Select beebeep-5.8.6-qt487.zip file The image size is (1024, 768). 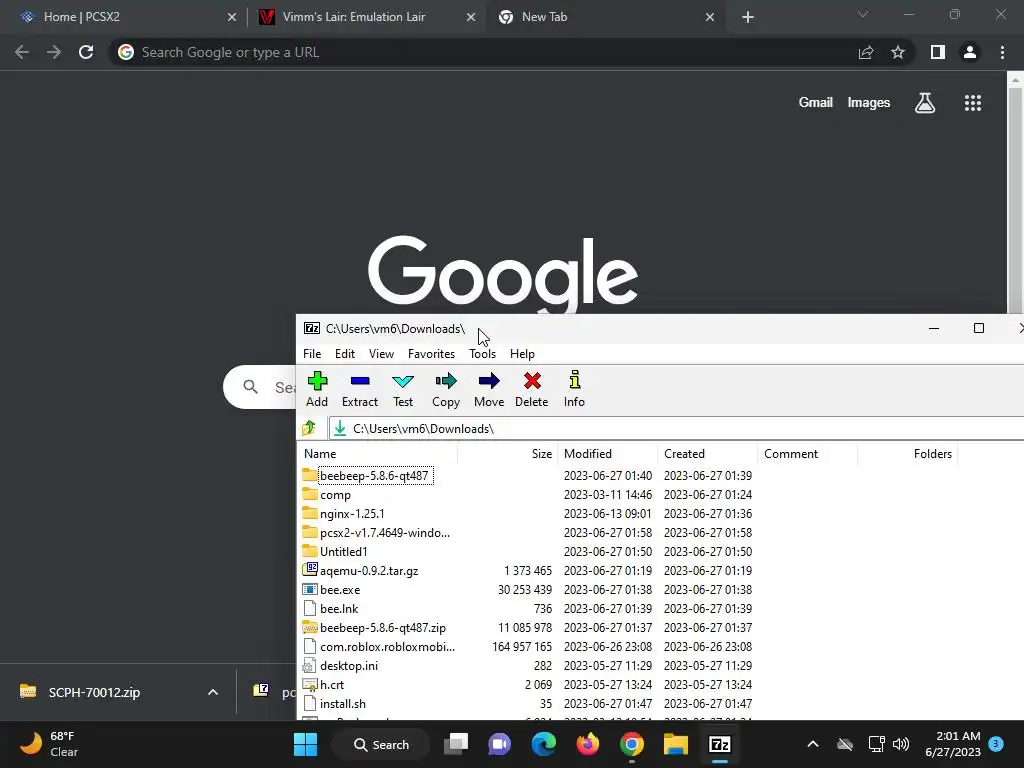[383, 628]
